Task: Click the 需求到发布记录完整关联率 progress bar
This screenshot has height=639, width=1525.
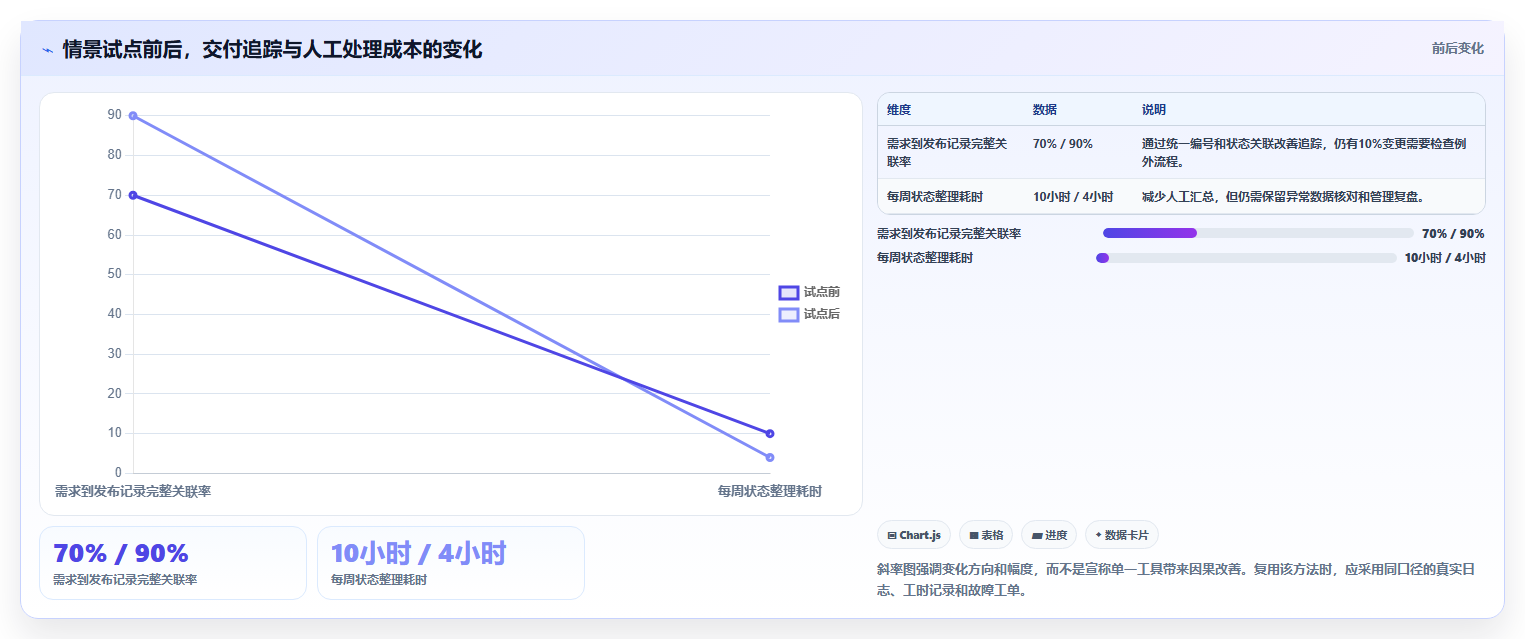Action: coord(1258,233)
